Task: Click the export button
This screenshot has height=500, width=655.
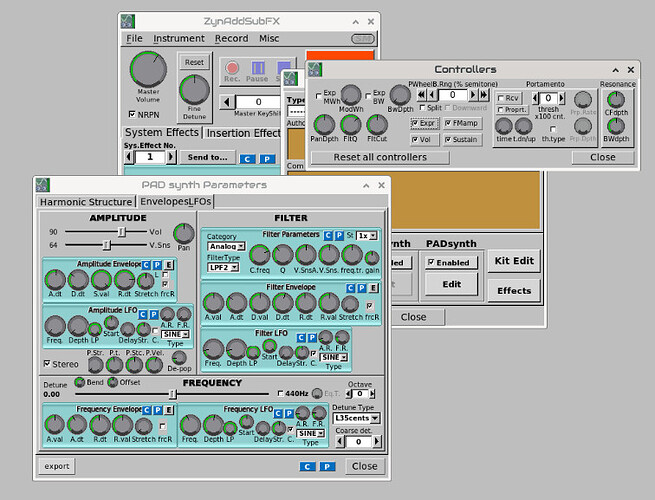Action: tap(57, 466)
